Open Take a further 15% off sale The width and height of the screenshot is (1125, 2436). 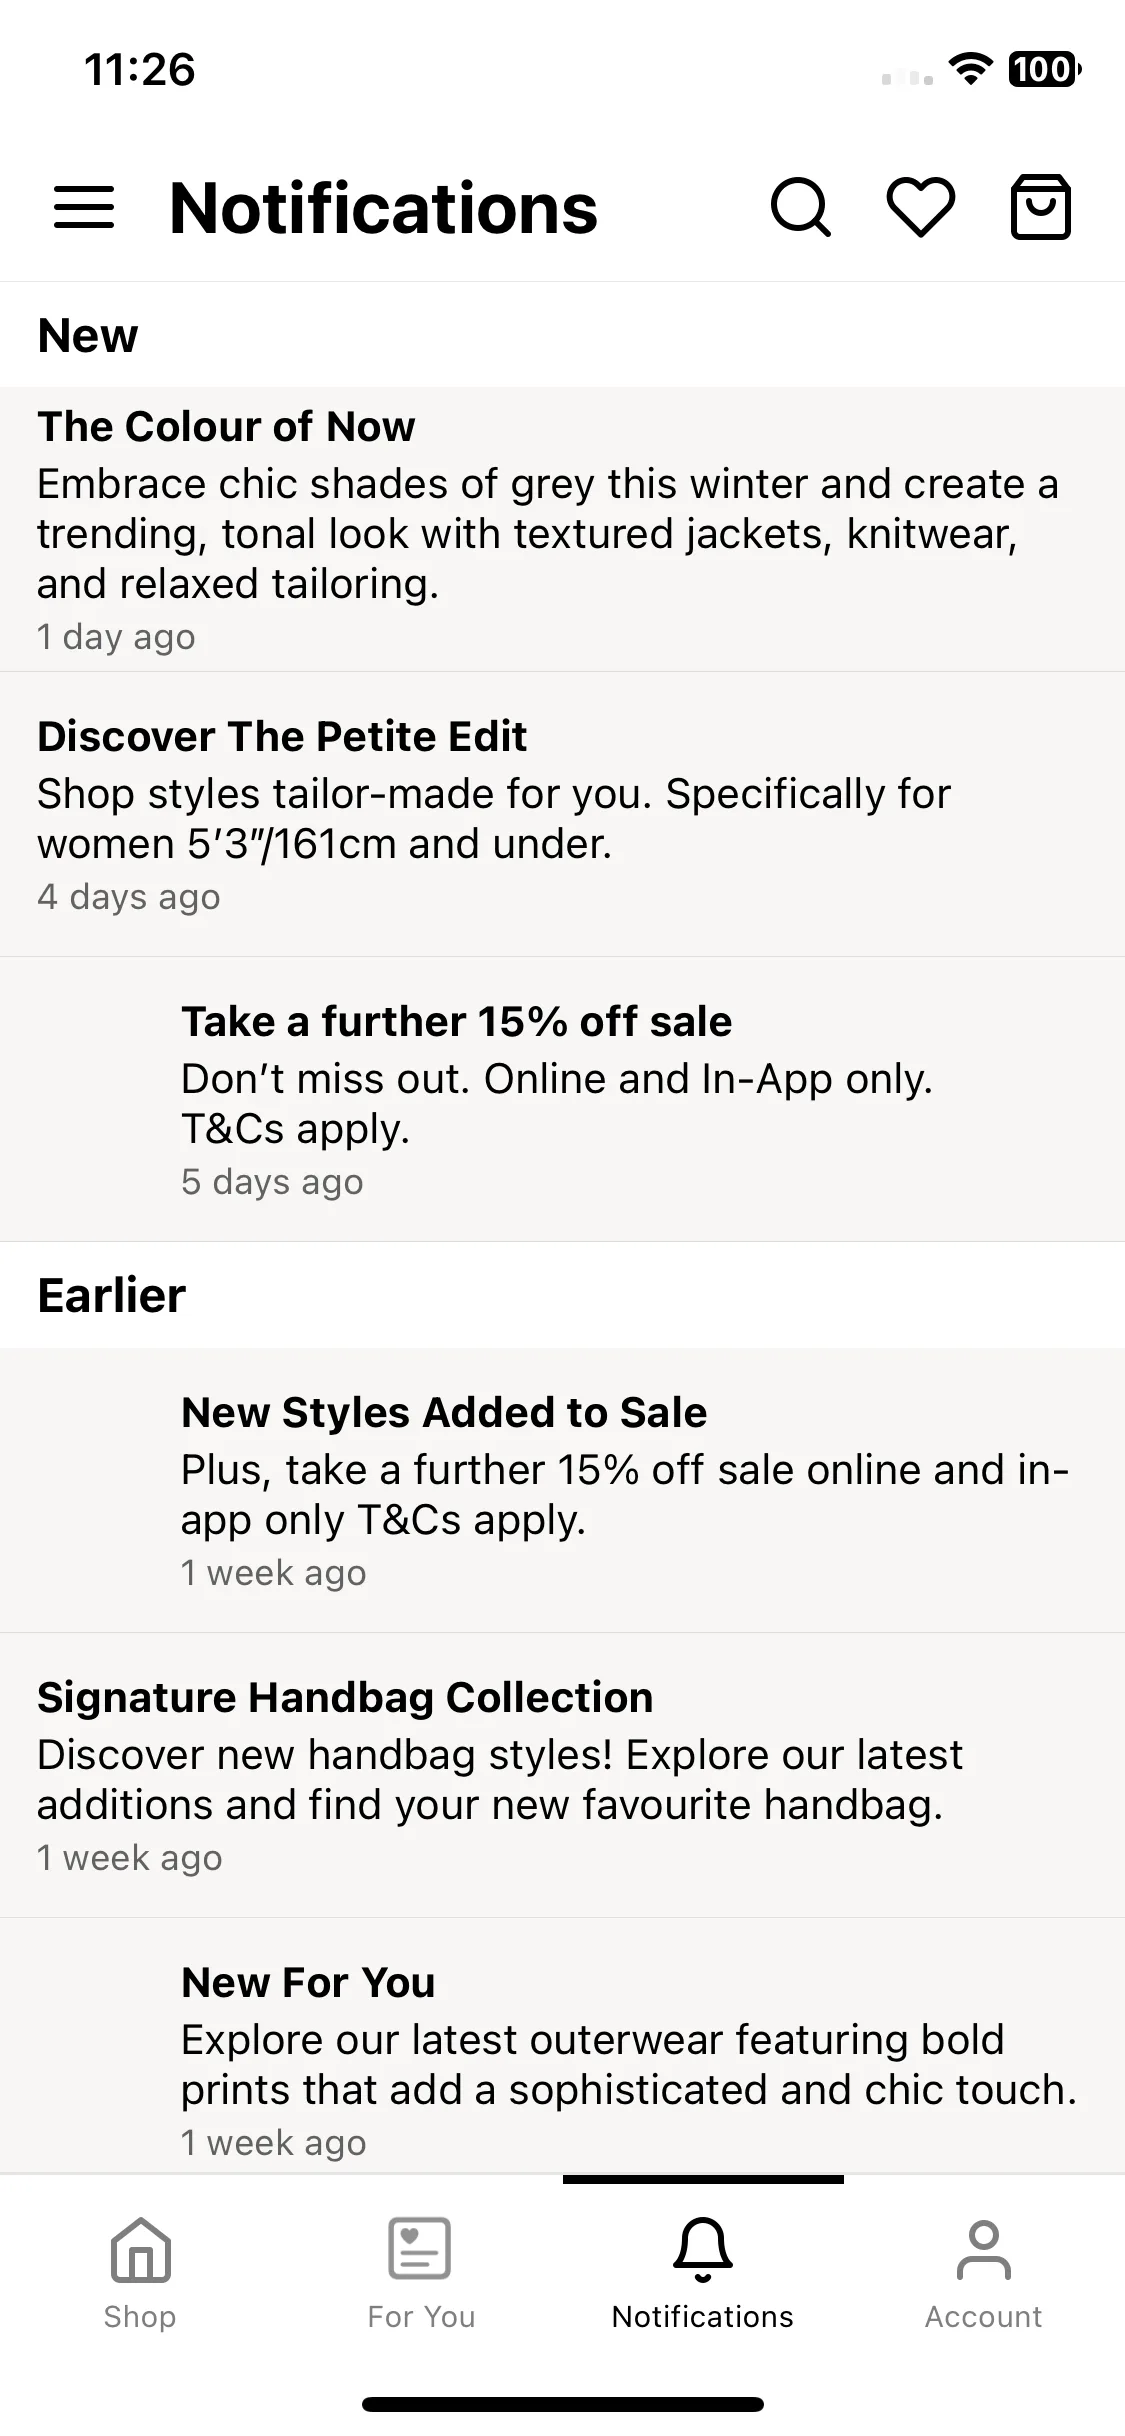[562, 1099]
